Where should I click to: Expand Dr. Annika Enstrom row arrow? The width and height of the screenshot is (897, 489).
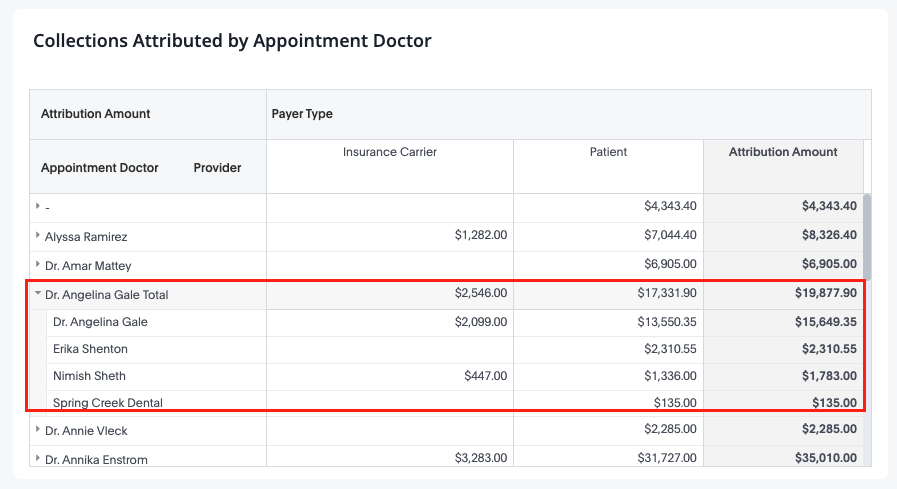point(38,458)
